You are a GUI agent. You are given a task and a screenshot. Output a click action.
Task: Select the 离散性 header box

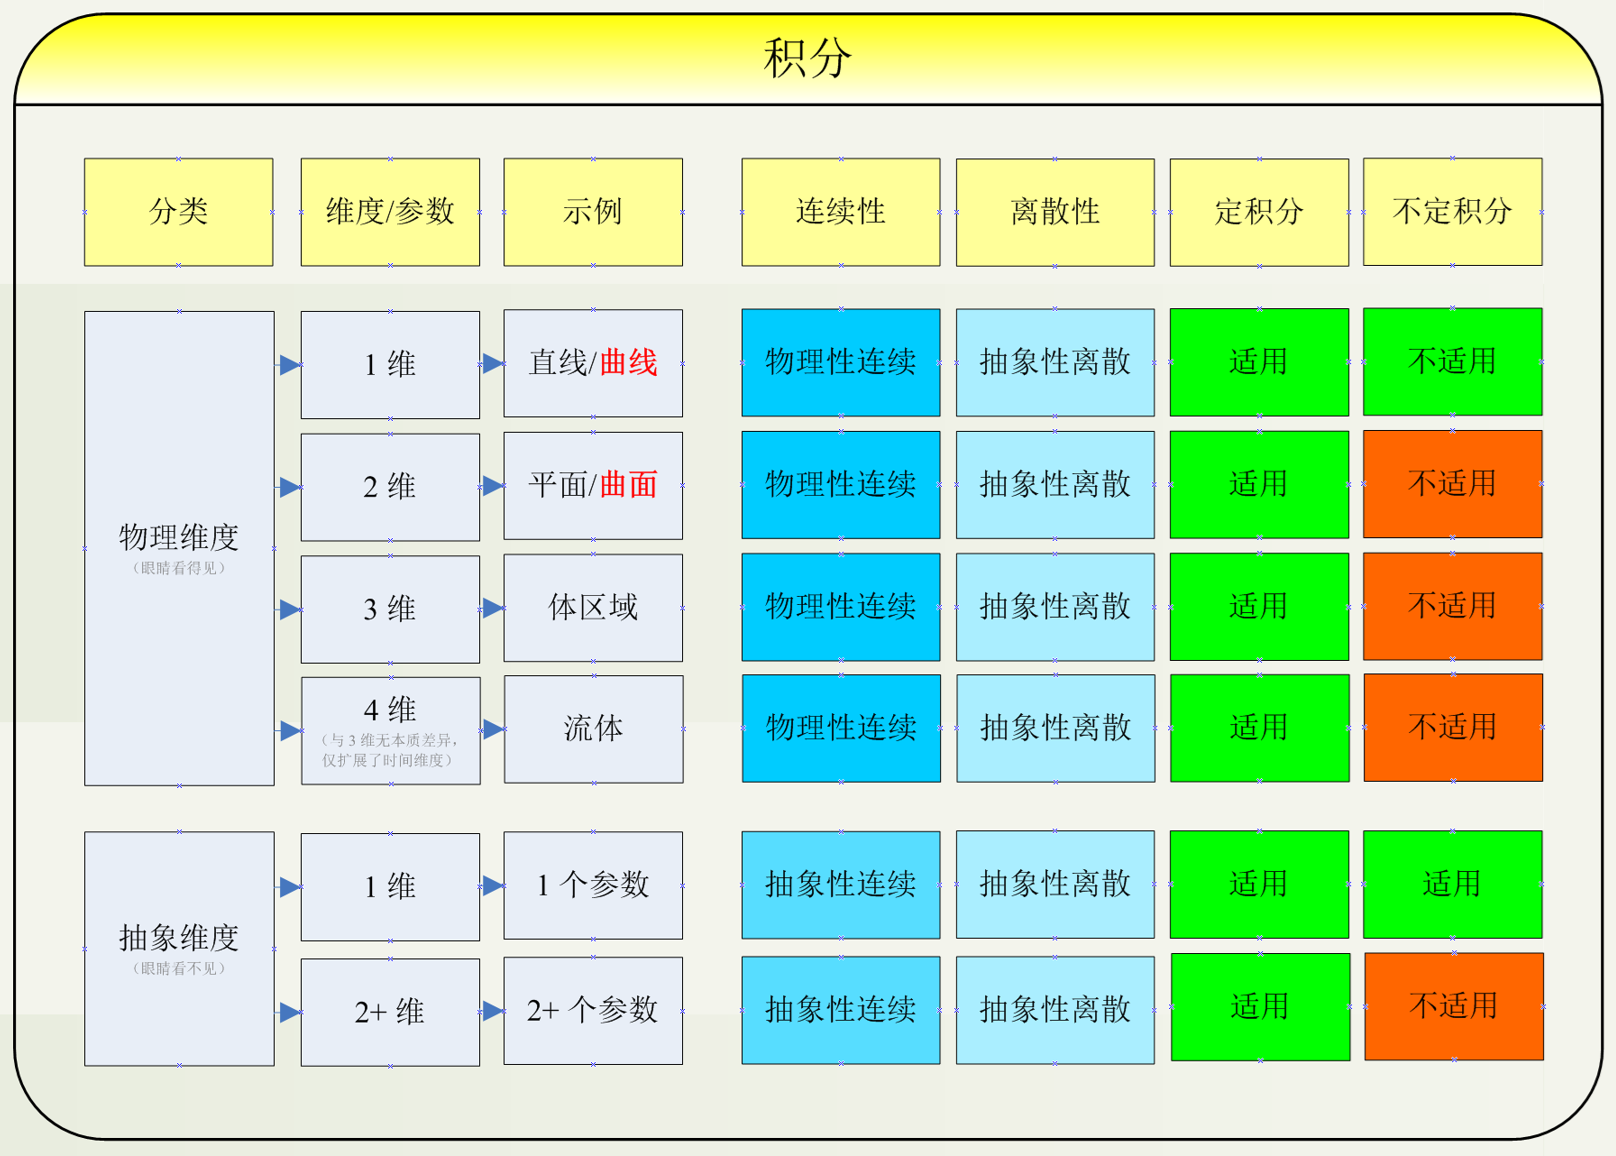click(x=1055, y=212)
